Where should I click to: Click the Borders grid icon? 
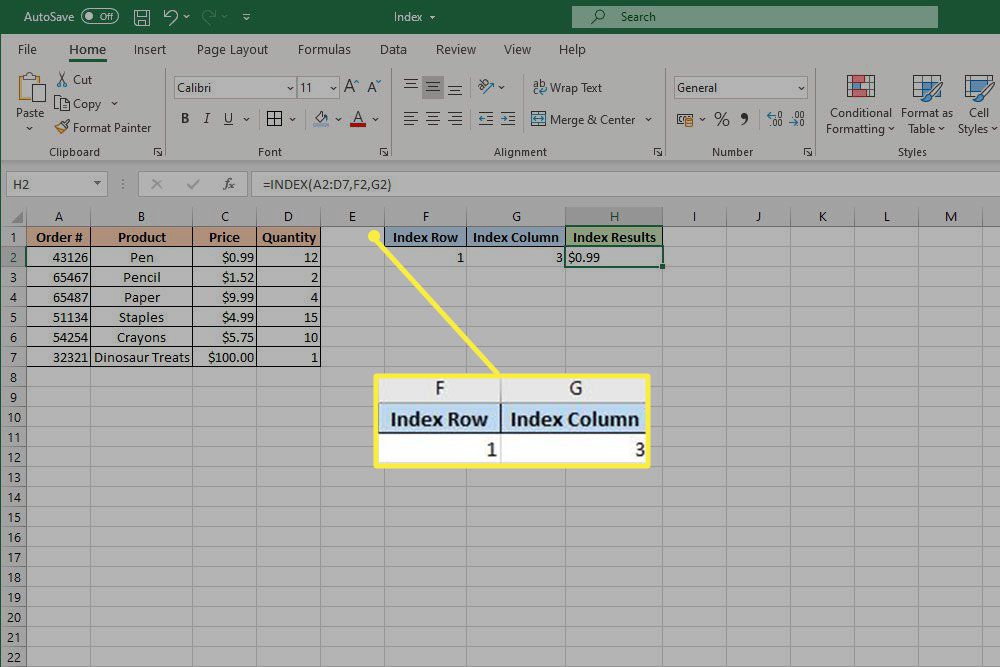pos(274,119)
